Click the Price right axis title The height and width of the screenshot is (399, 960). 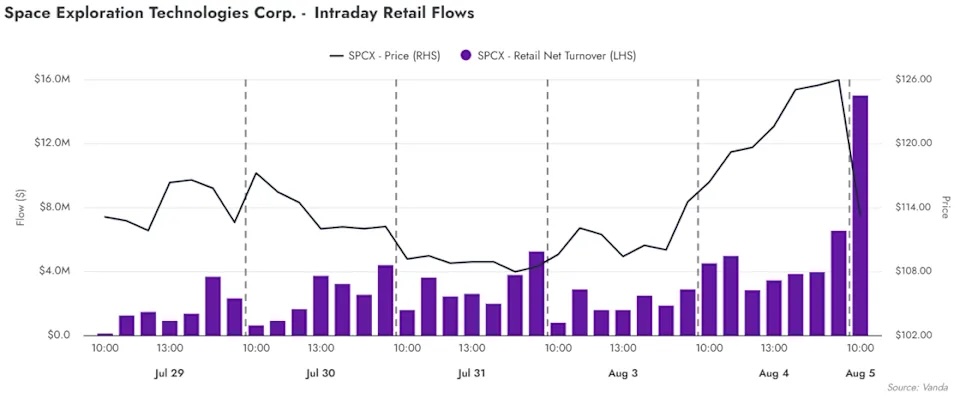(x=945, y=207)
